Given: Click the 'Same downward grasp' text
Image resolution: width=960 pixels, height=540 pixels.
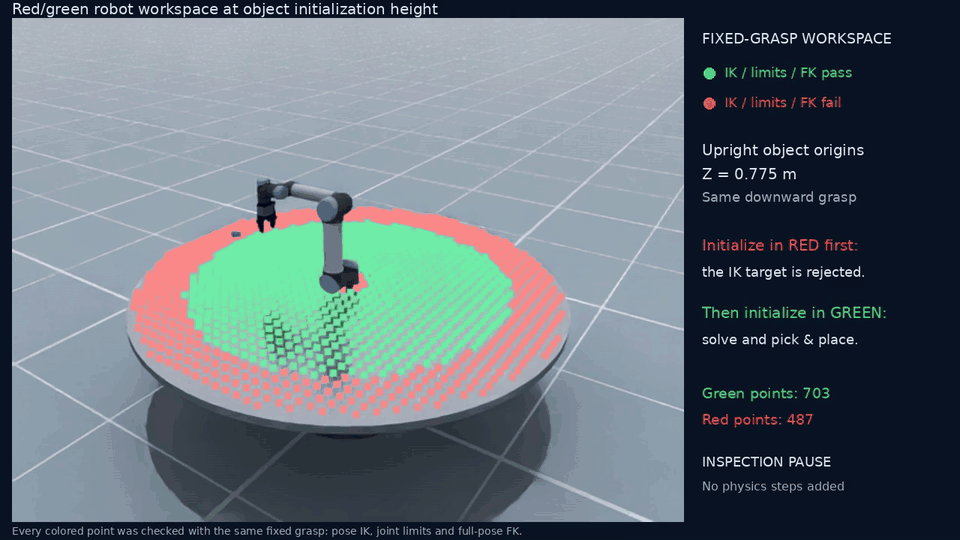Looking at the screenshot, I should 779,198.
